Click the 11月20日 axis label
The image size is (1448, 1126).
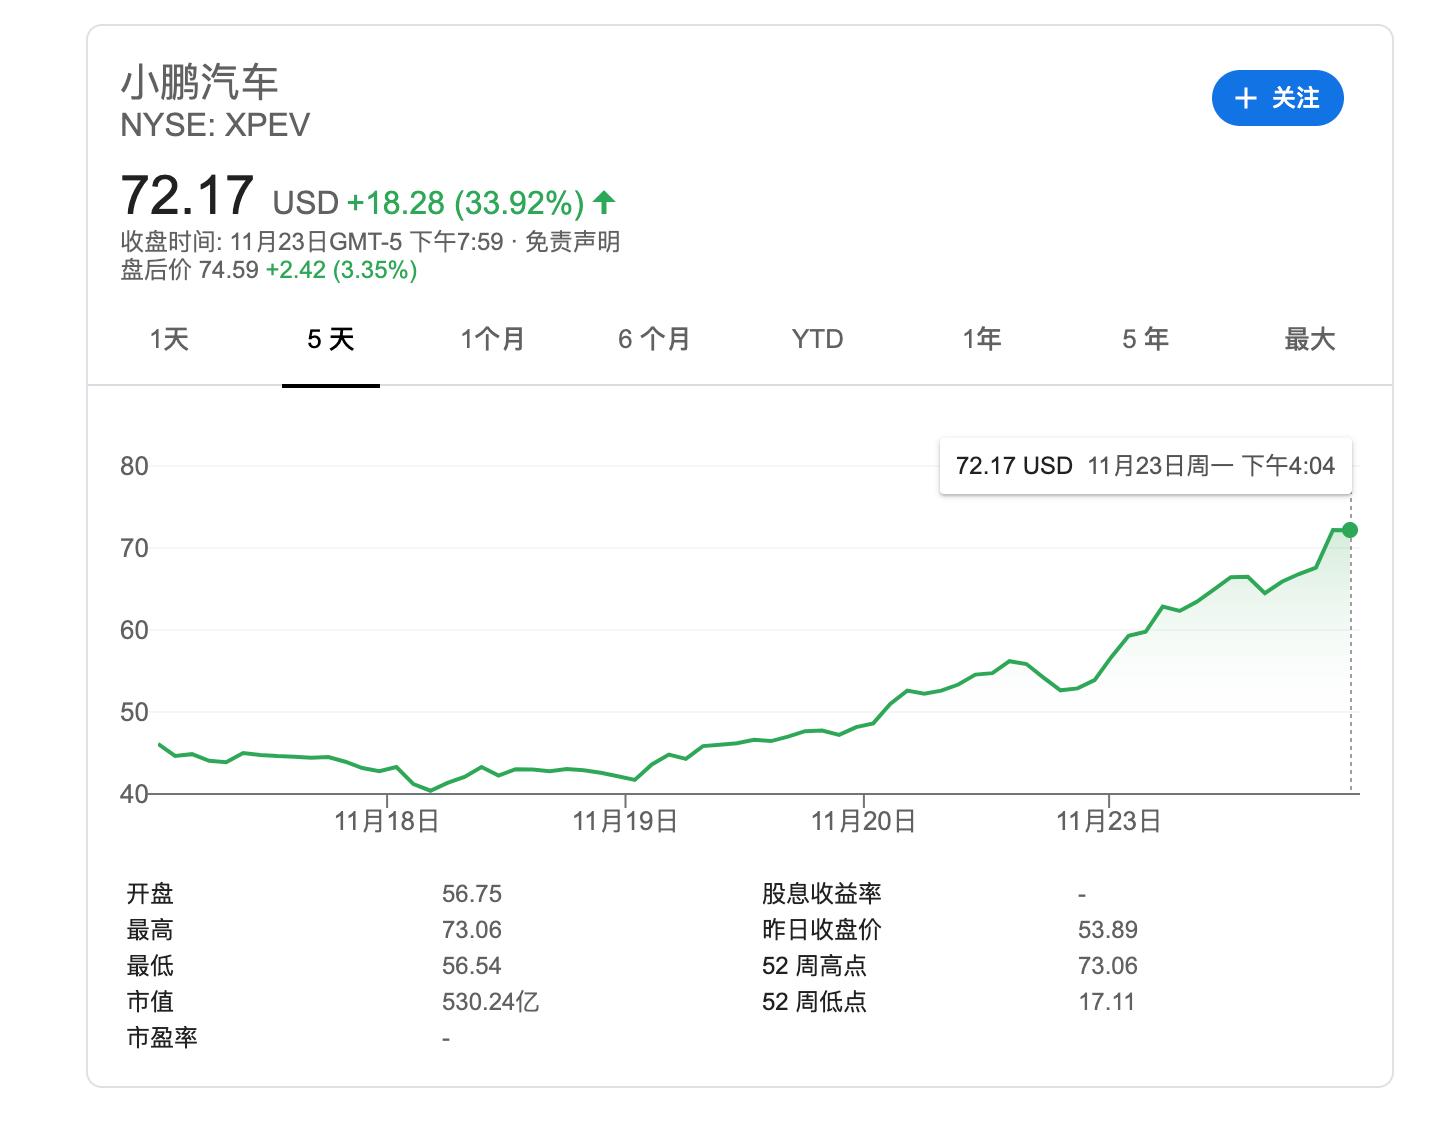[863, 822]
